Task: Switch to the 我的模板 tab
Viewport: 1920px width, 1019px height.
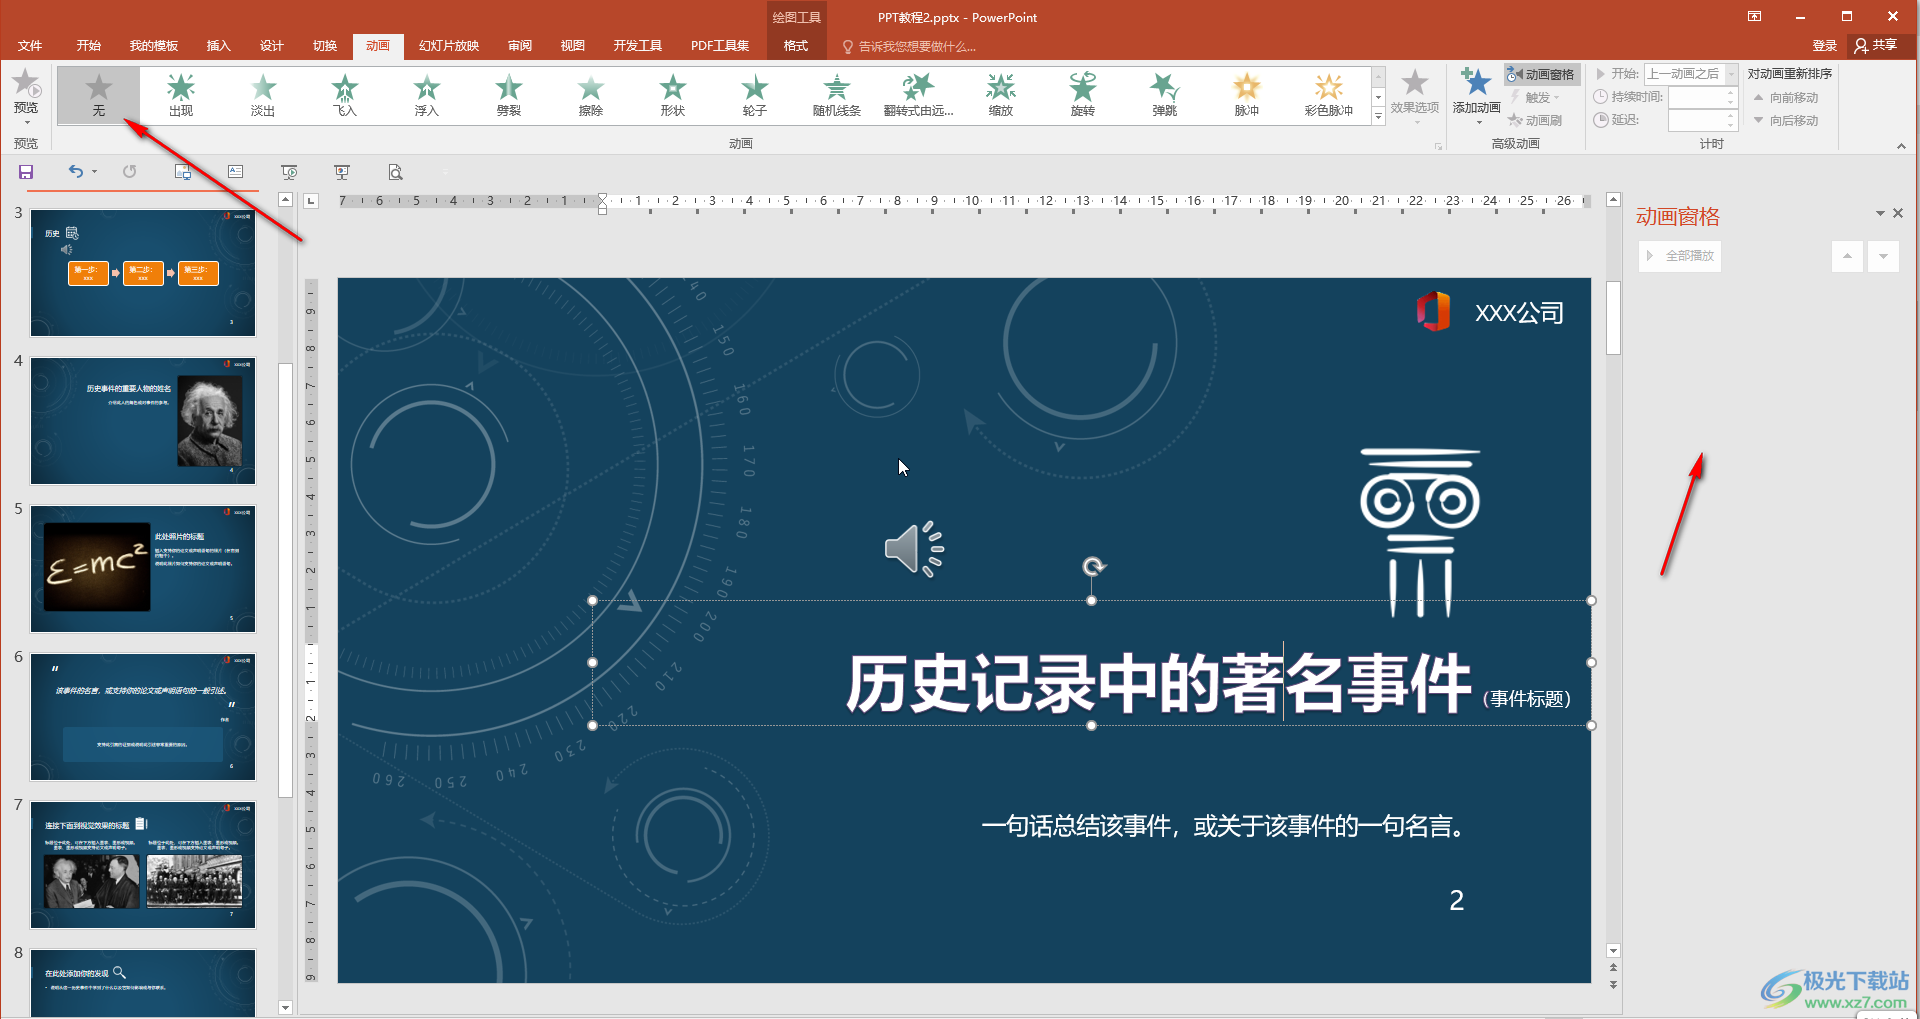Action: (154, 46)
